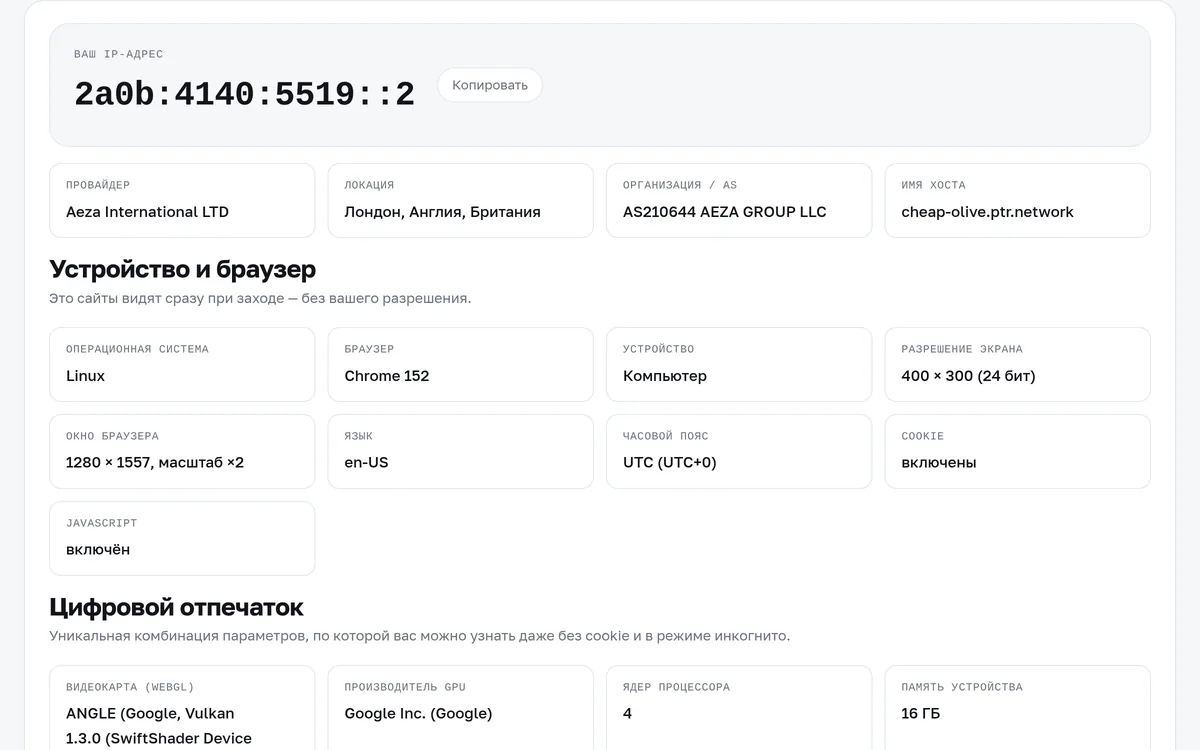The width and height of the screenshot is (1200, 750).
Task: Select the Разрешение экрана 400 × 300 card
Action: [1018, 365]
